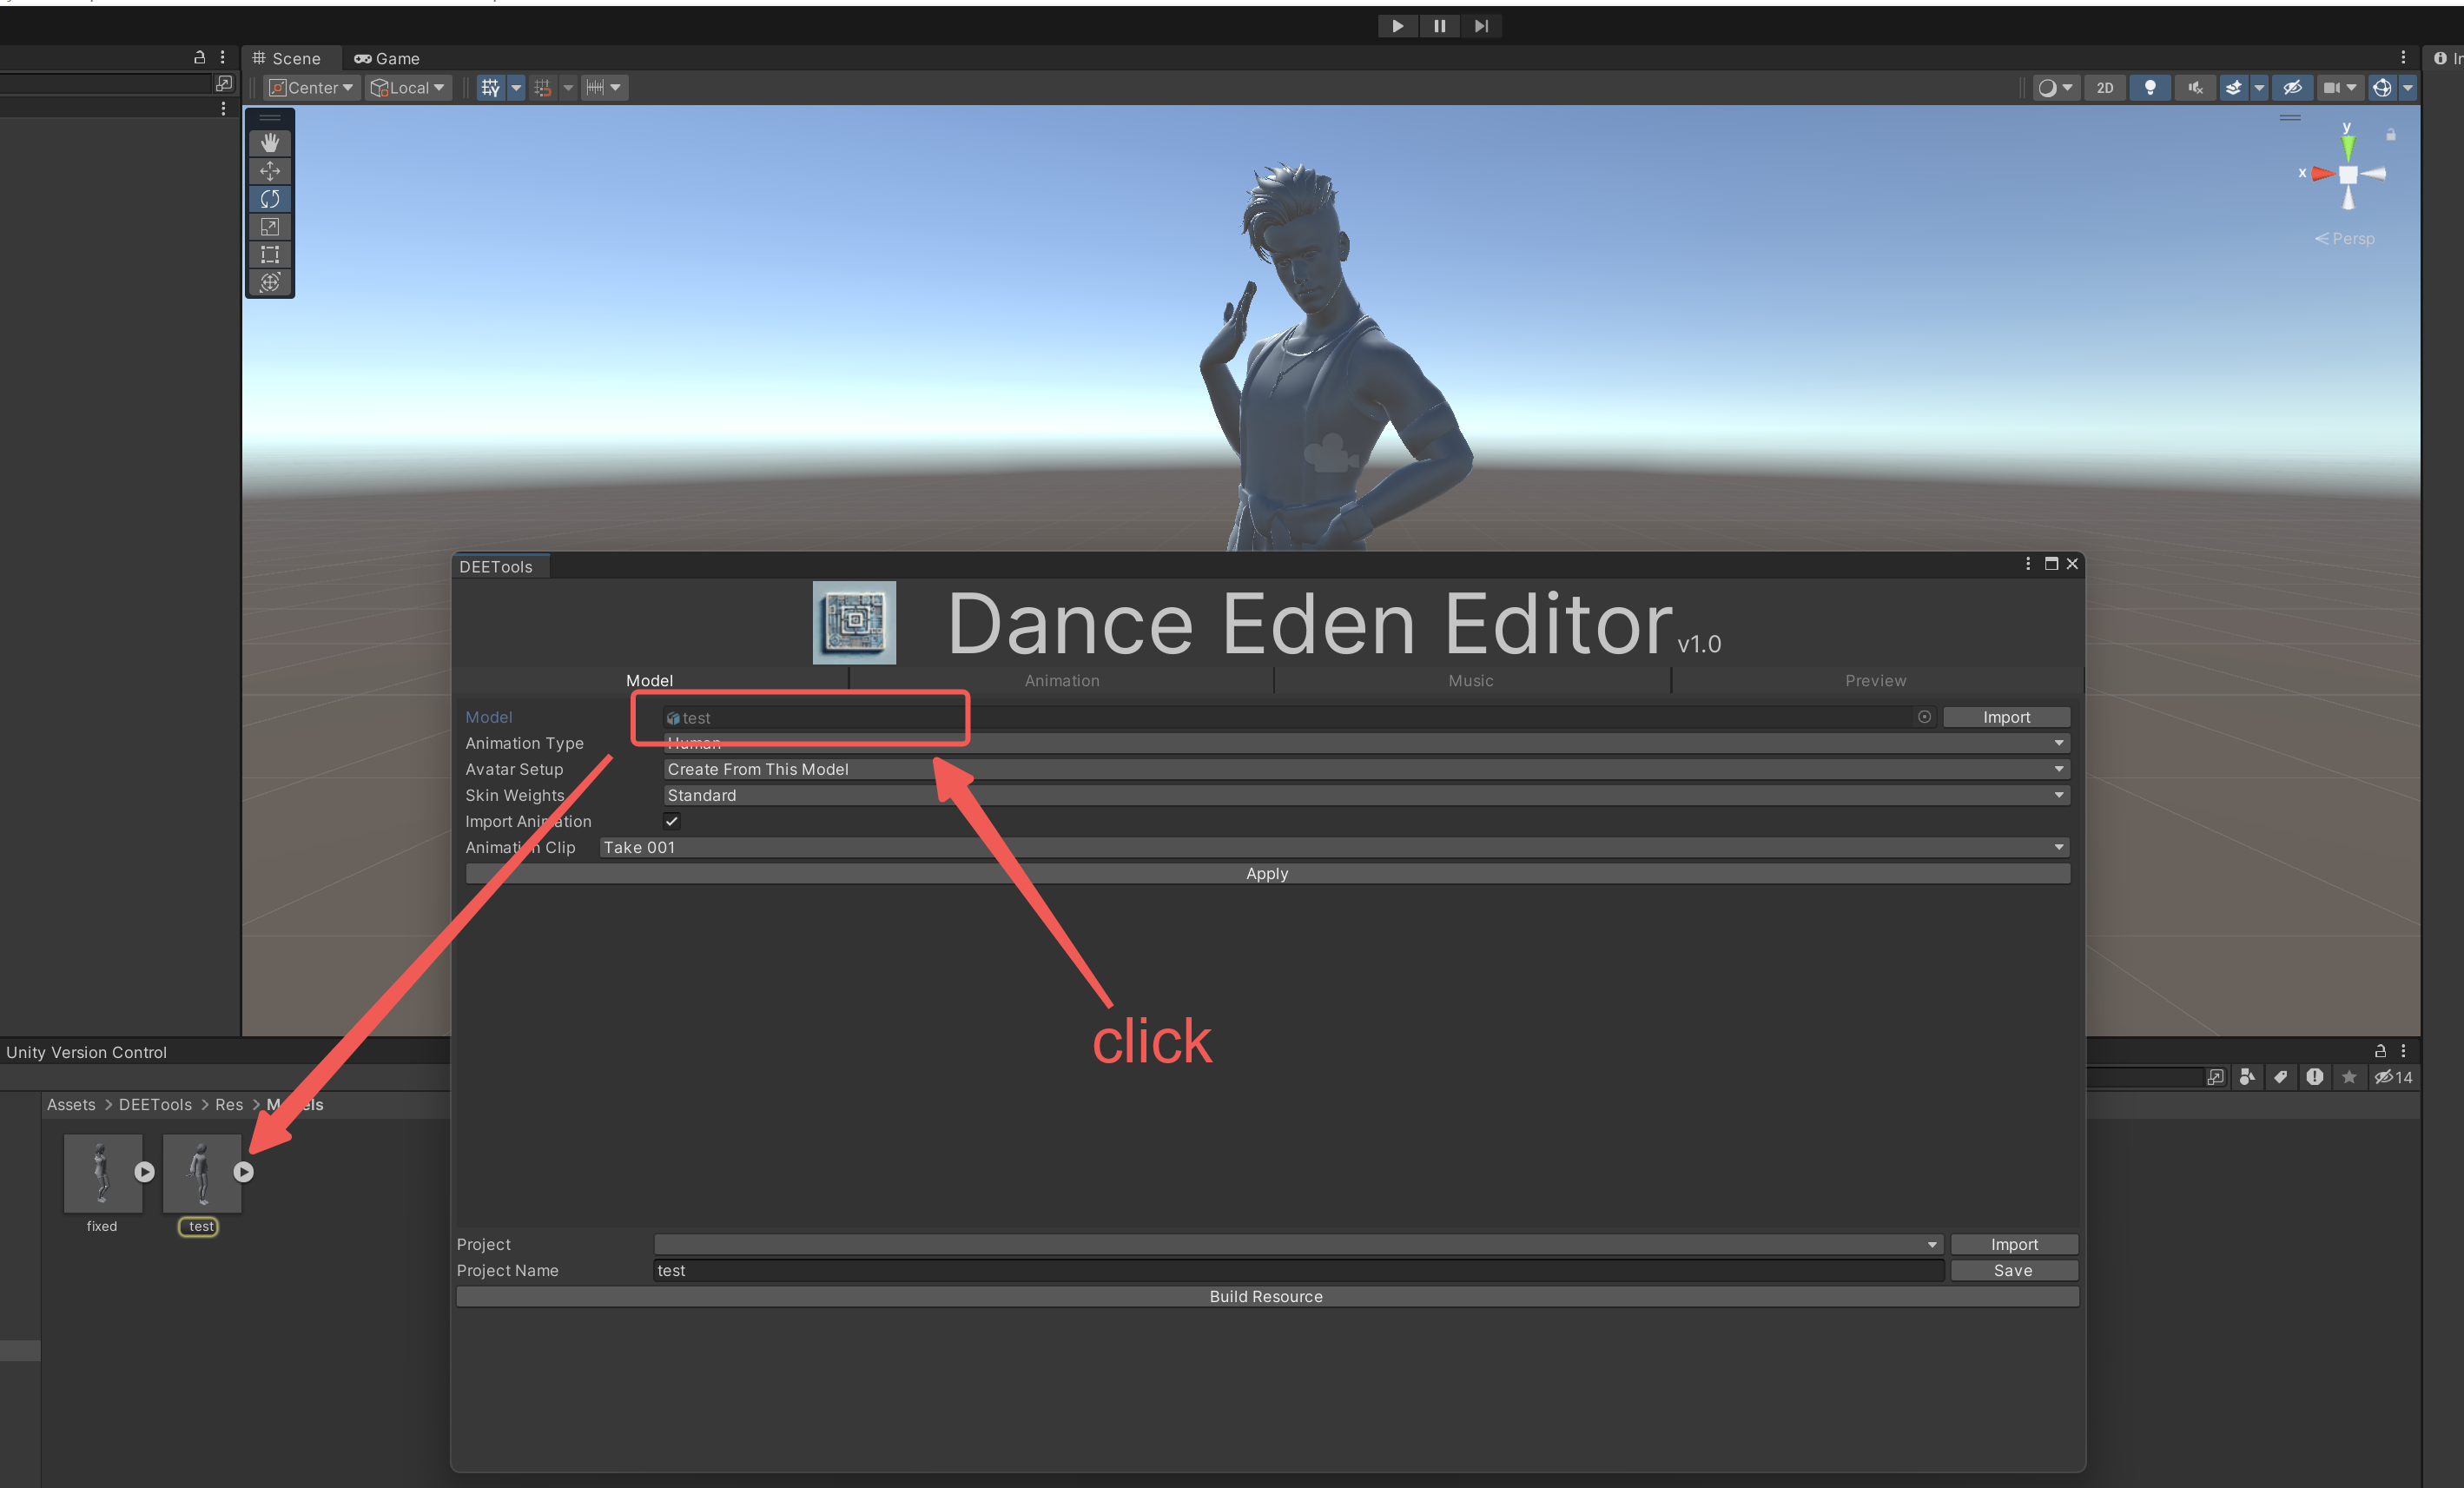This screenshot has height=1488, width=2464.
Task: Toggle the Import Animation checkbox
Action: (x=672, y=821)
